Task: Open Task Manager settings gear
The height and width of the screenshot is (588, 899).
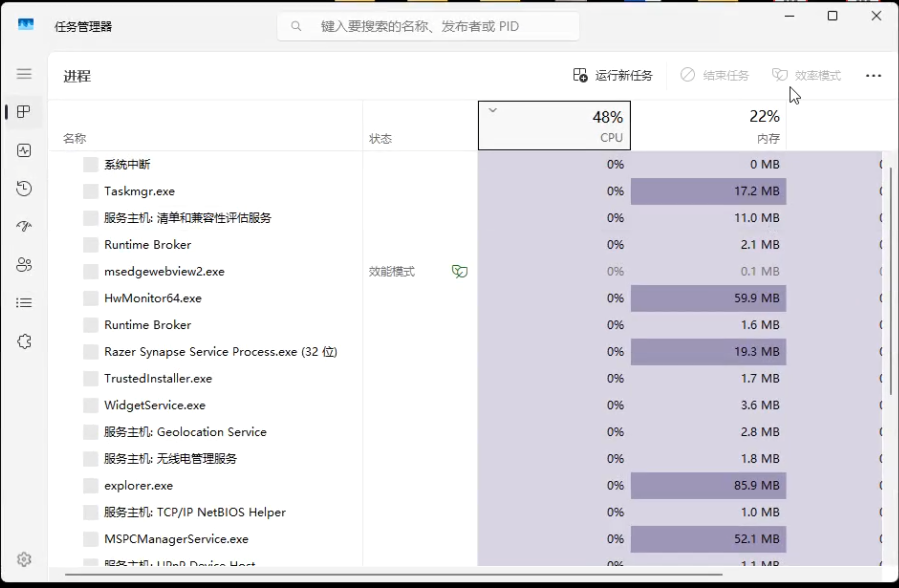Action: [x=24, y=559]
